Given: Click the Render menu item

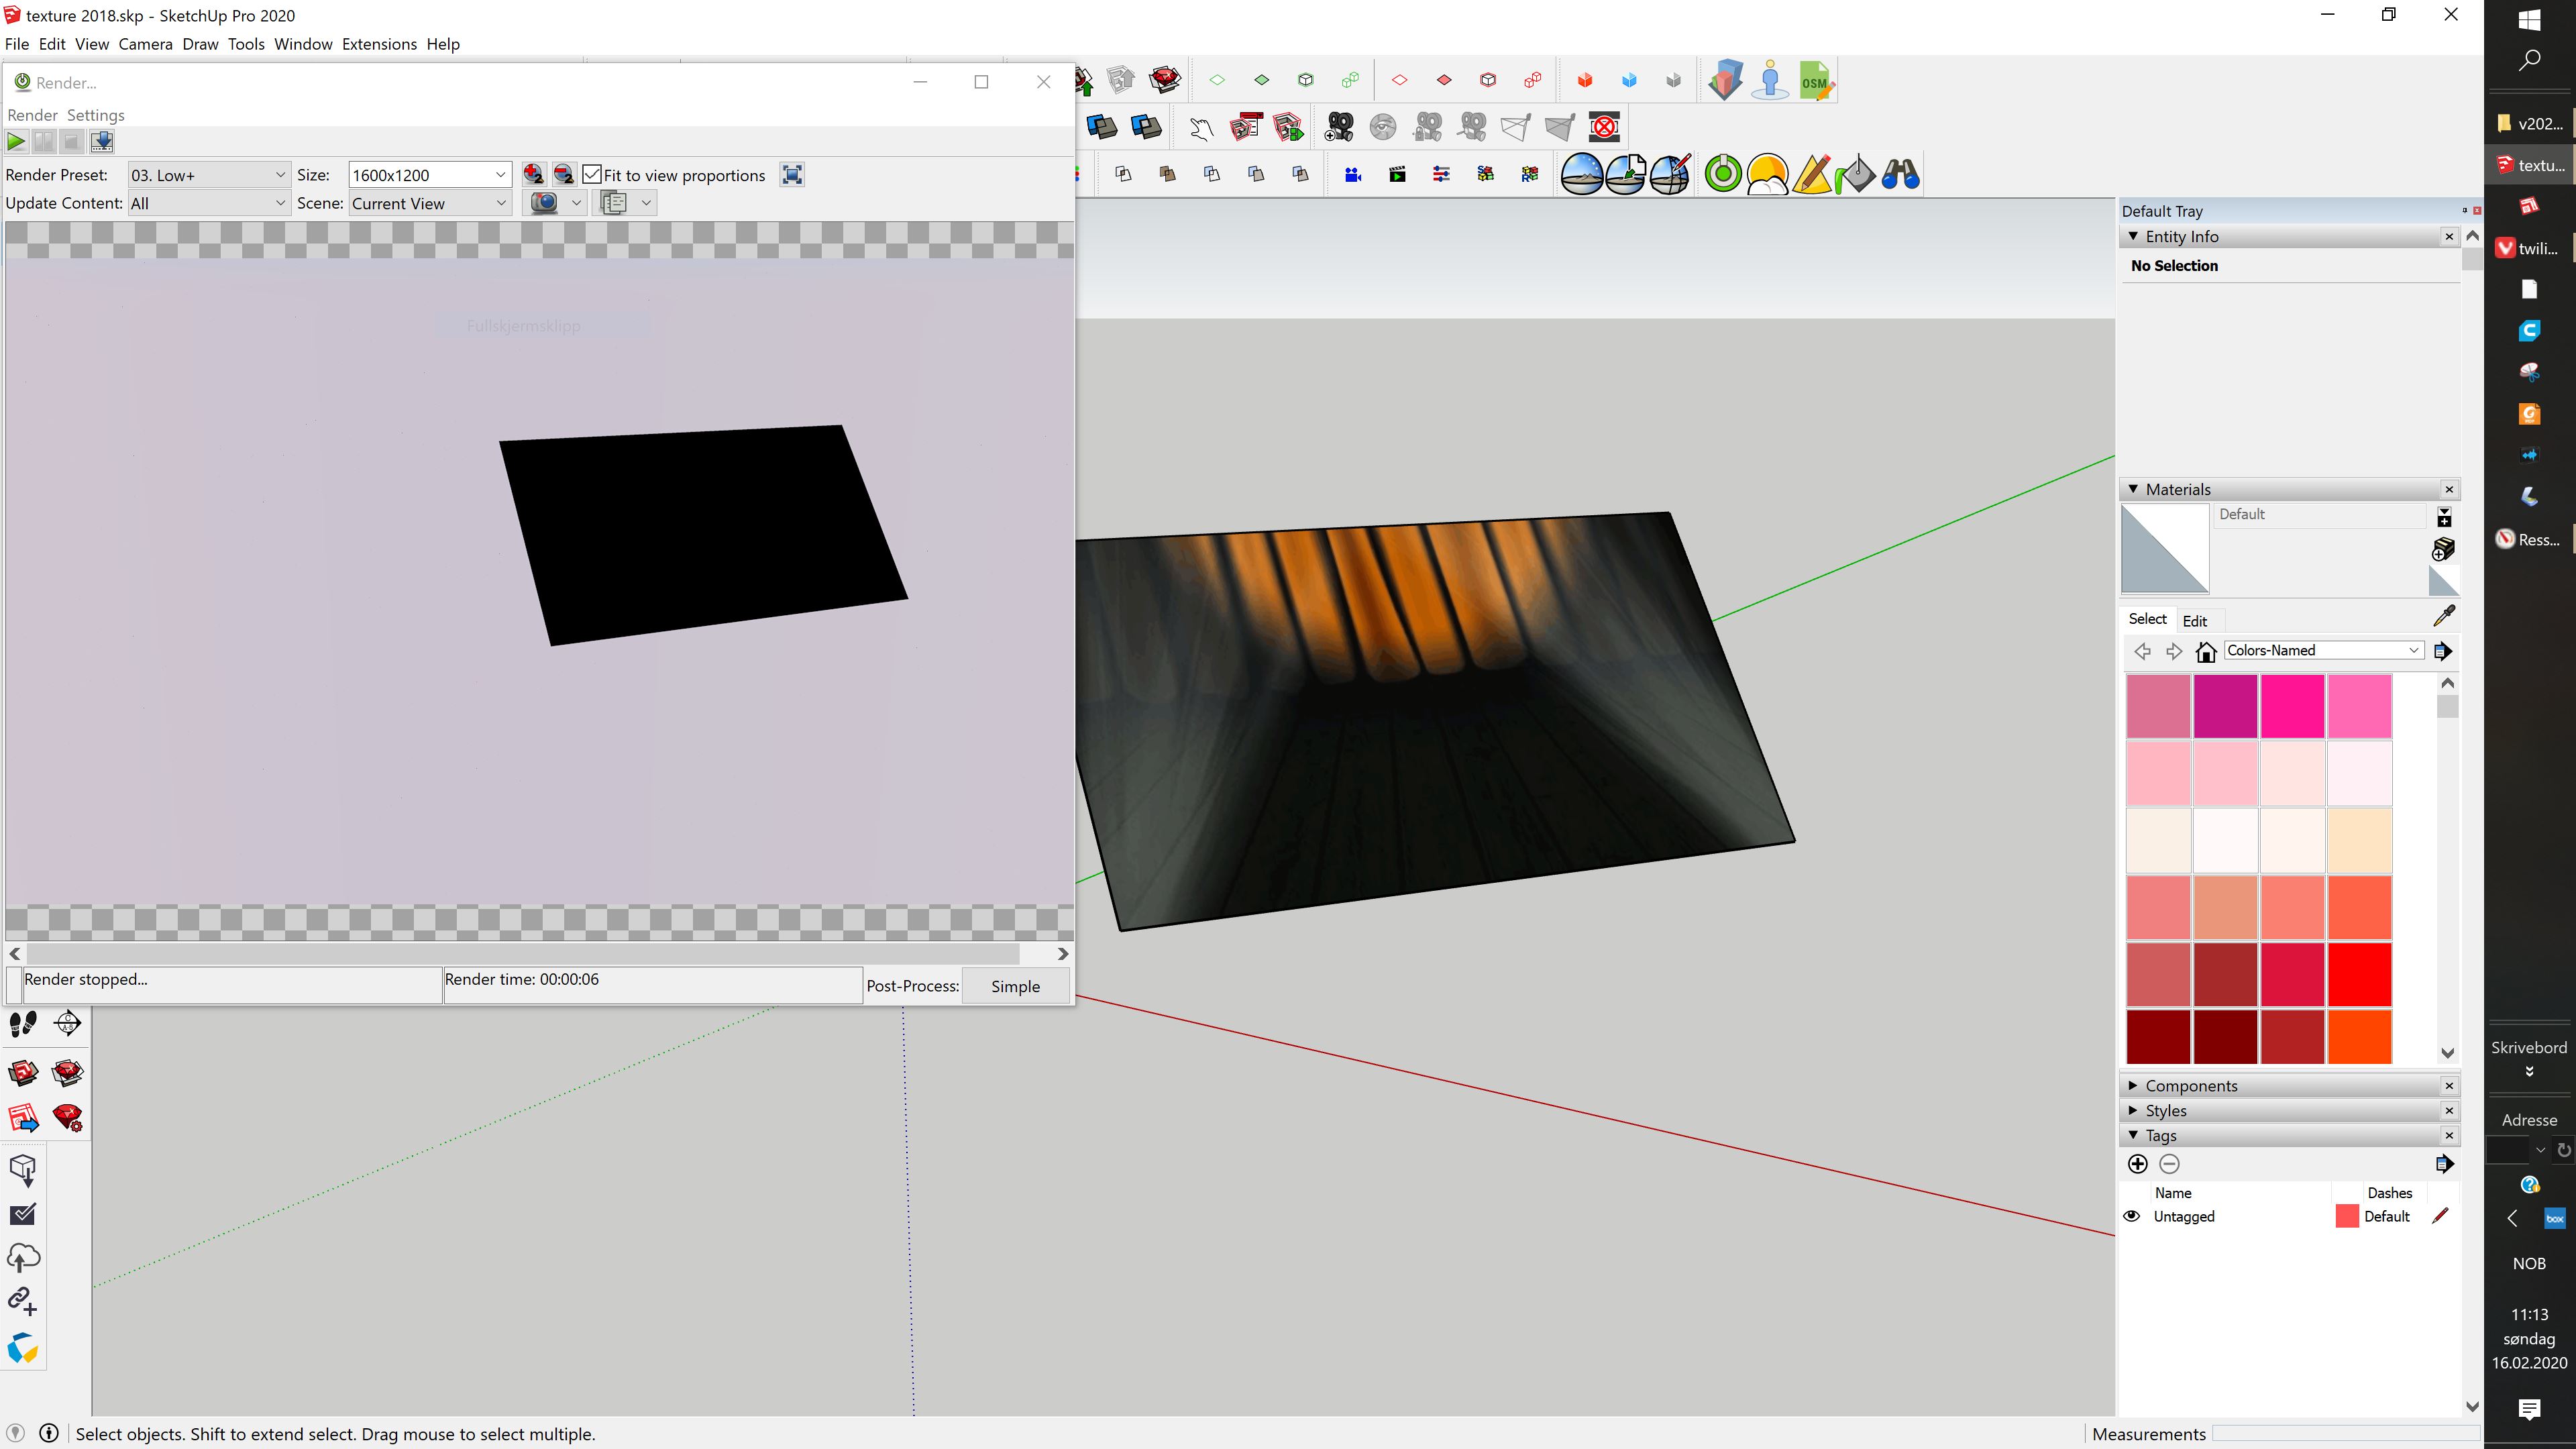Looking at the screenshot, I should [30, 113].
